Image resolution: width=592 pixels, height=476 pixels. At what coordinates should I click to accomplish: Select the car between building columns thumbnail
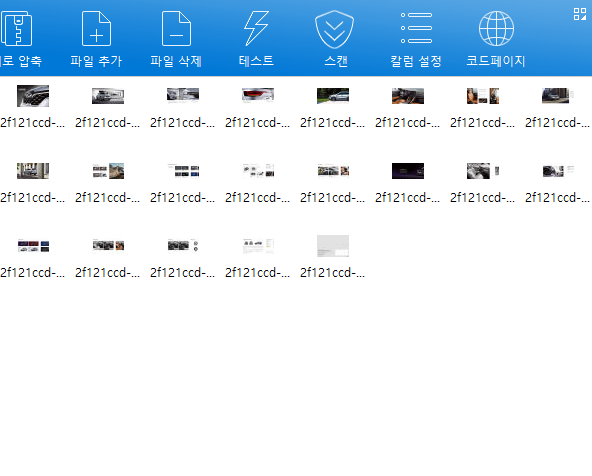click(33, 171)
